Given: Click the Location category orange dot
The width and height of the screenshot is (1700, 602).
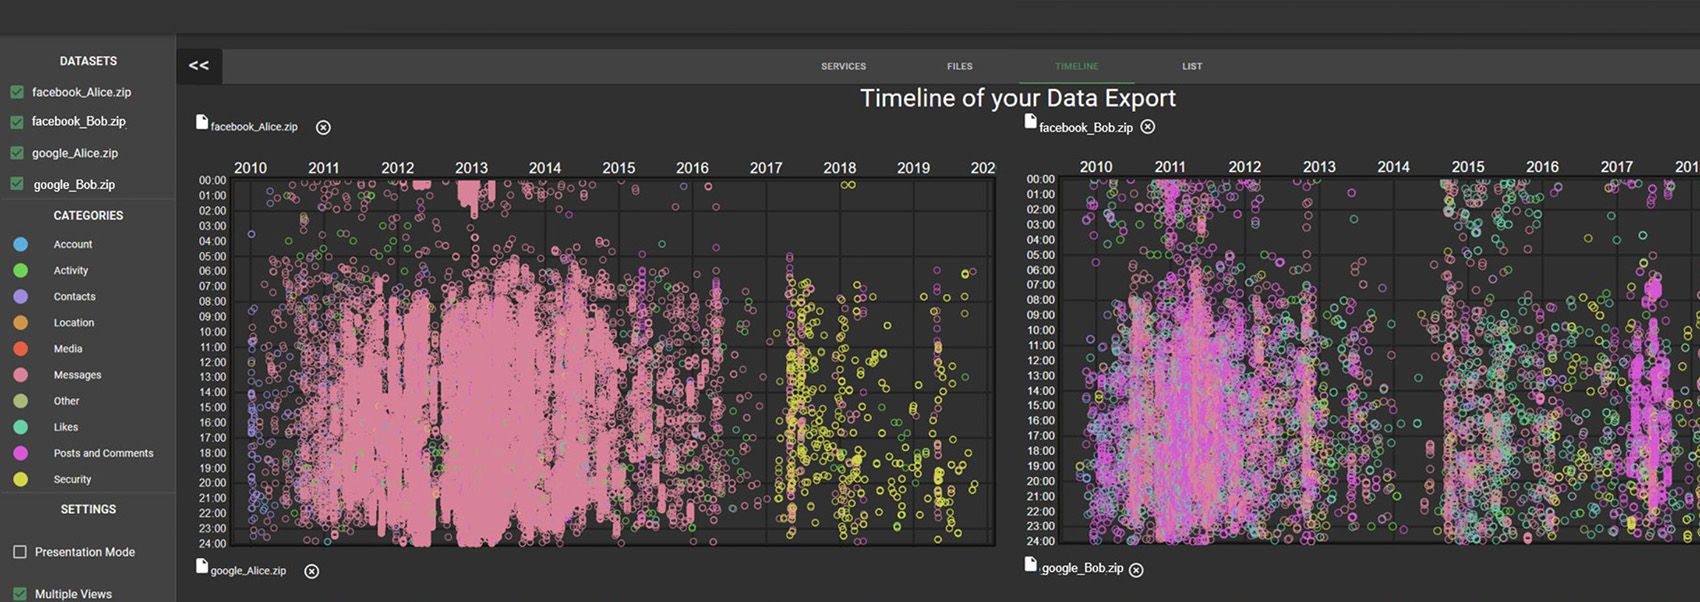Looking at the screenshot, I should [x=20, y=323].
